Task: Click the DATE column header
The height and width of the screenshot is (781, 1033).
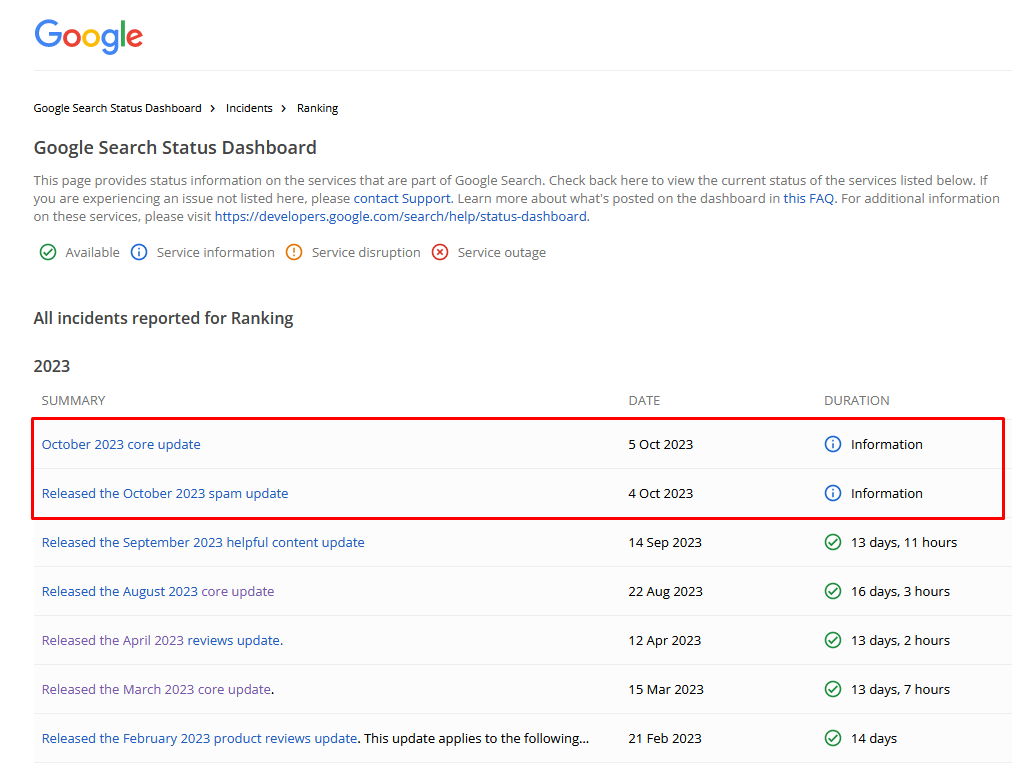Action: [644, 401]
